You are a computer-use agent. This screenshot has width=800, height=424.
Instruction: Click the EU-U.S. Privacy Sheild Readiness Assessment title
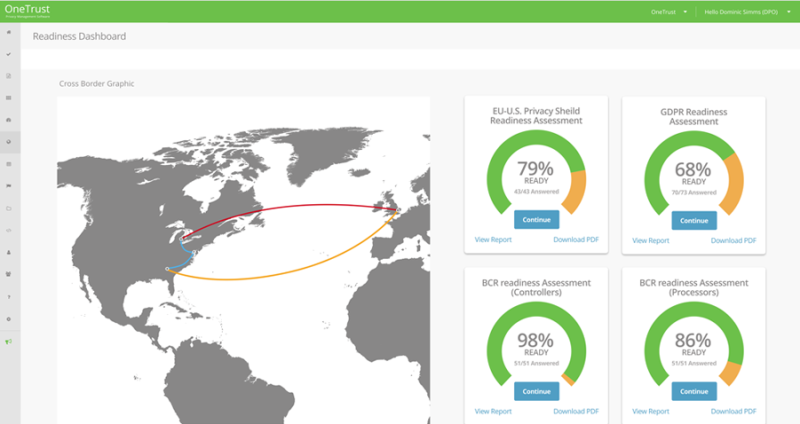(536, 116)
